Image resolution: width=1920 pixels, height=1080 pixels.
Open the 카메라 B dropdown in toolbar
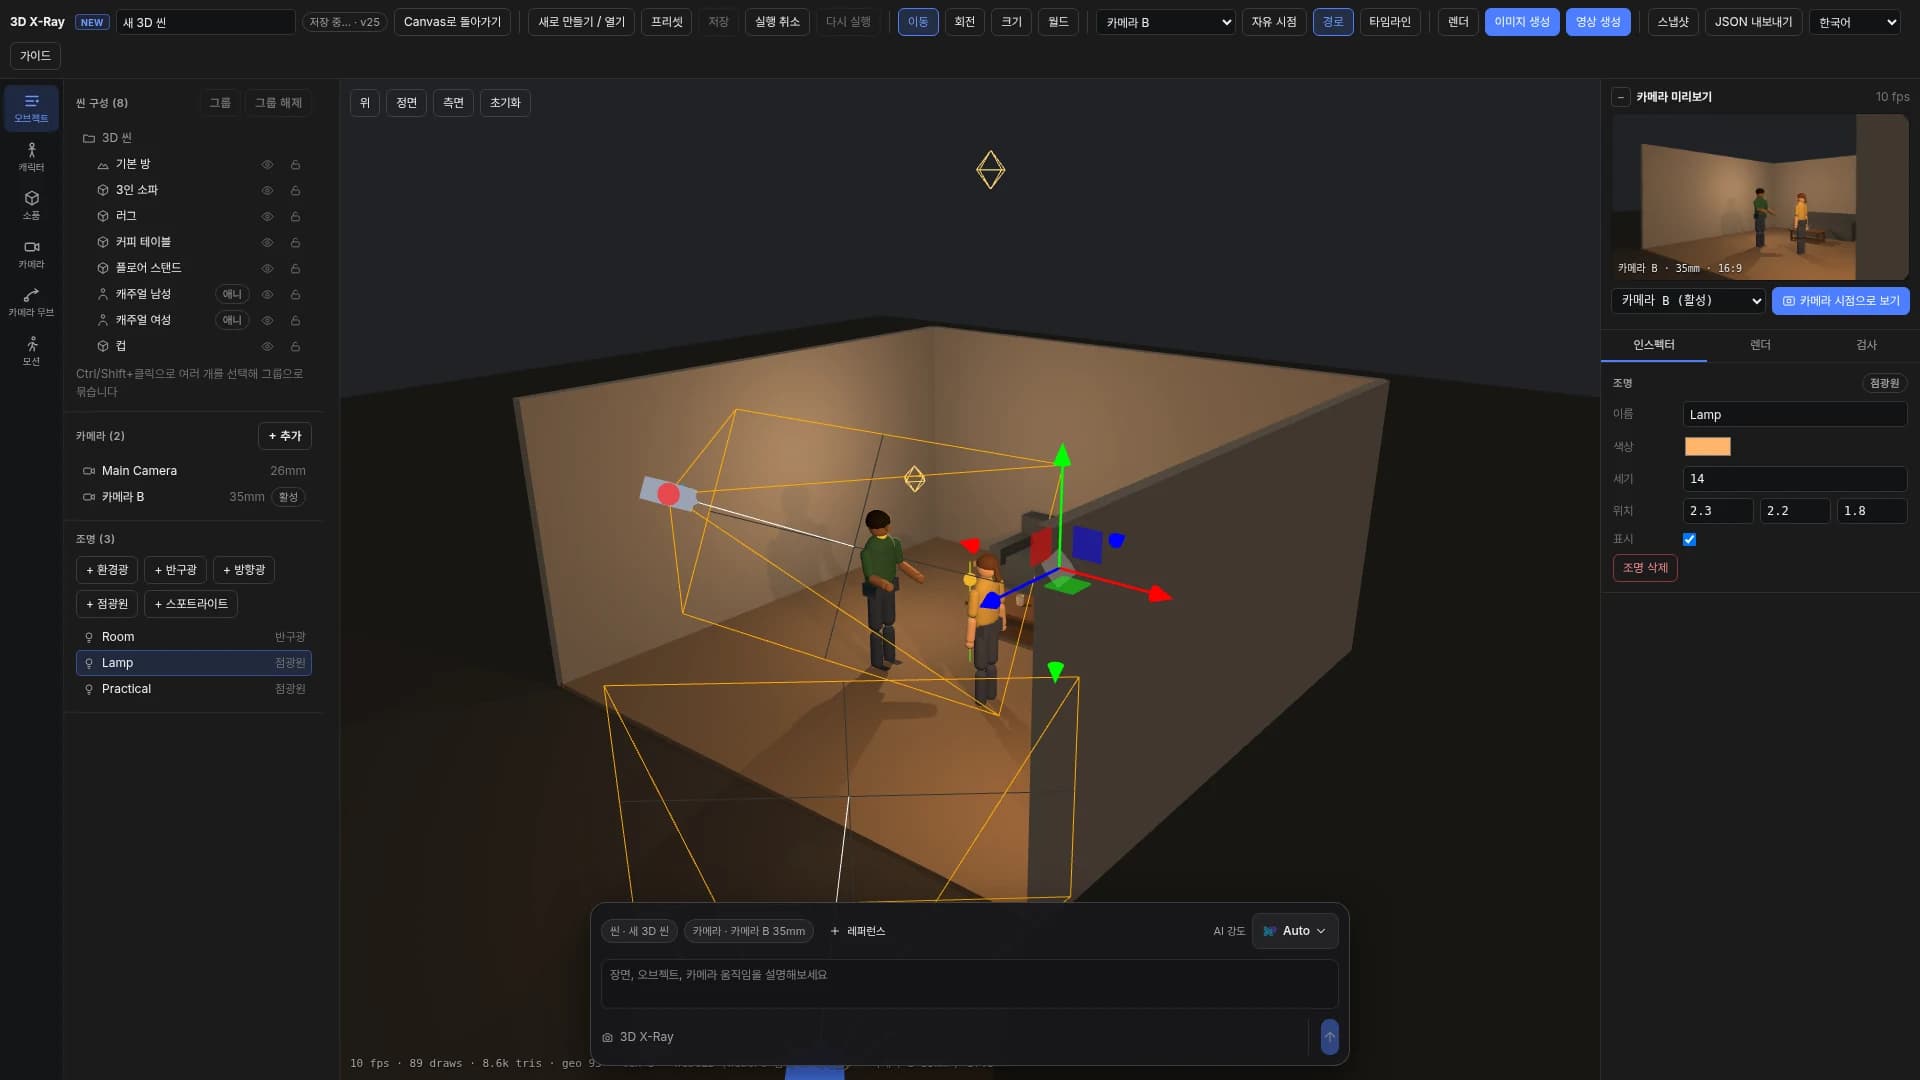pyautogui.click(x=1166, y=22)
